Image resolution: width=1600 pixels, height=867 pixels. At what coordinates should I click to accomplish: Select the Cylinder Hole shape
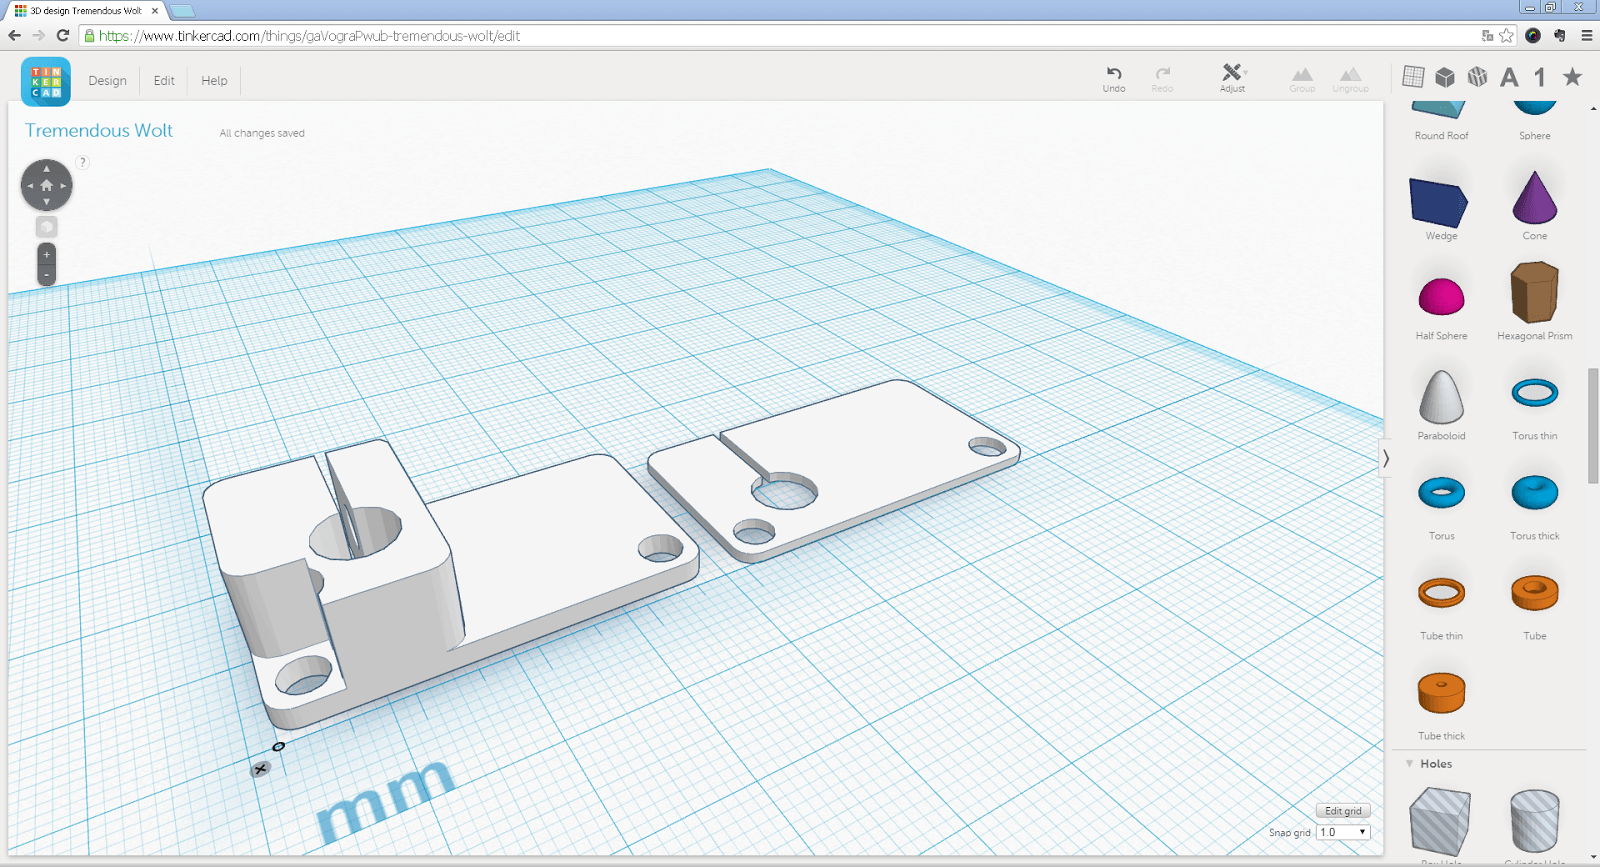[x=1535, y=821]
